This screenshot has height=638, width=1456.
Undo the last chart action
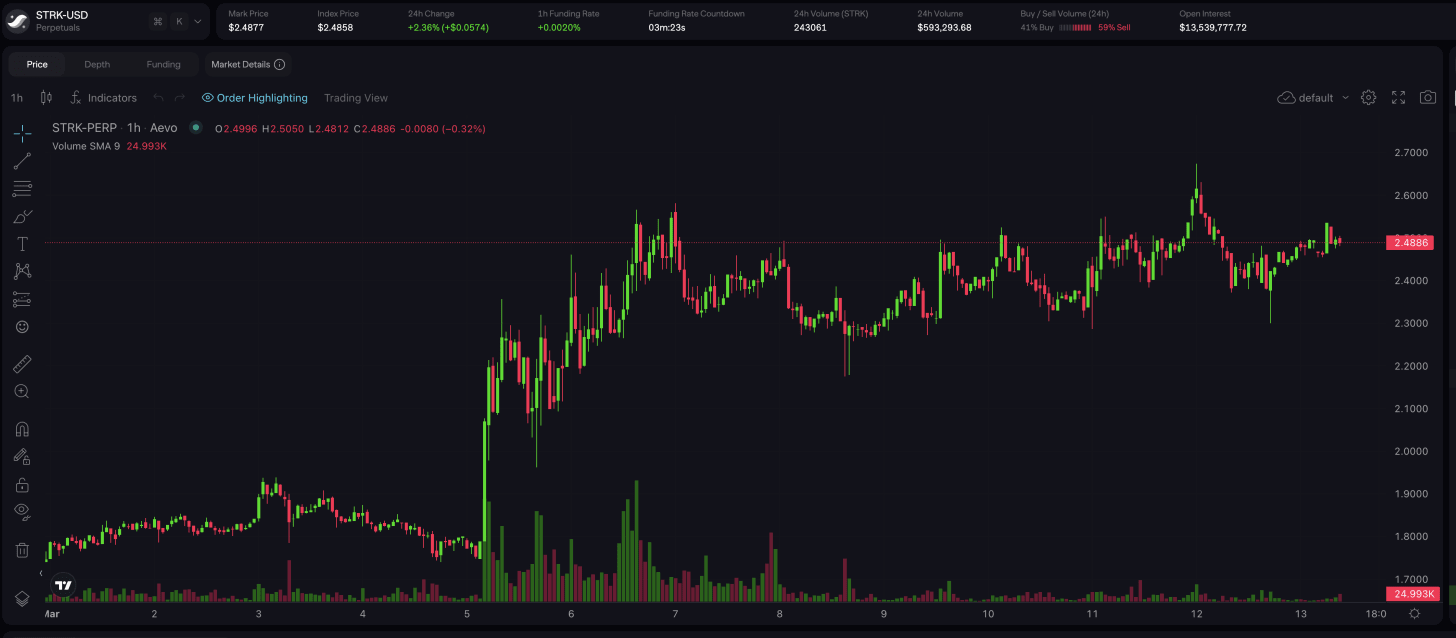(158, 98)
